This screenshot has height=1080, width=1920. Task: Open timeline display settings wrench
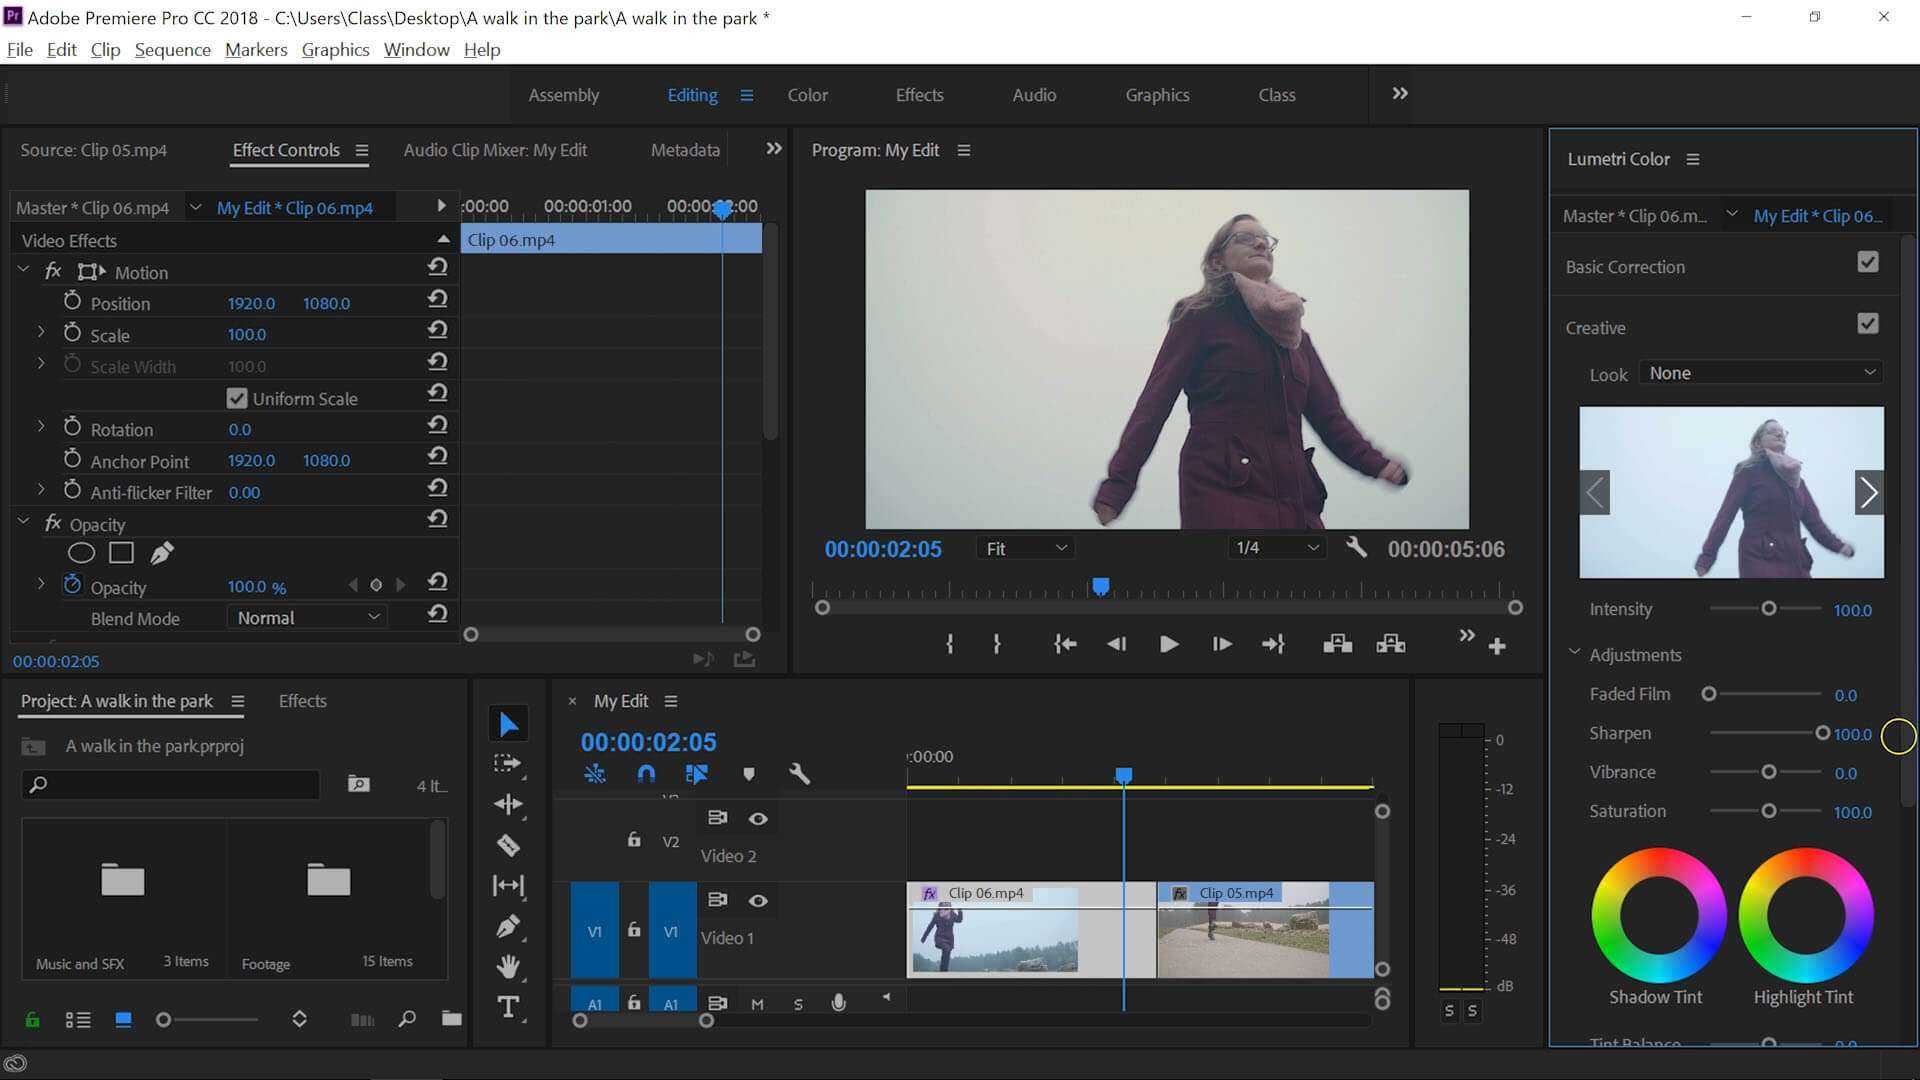799,773
